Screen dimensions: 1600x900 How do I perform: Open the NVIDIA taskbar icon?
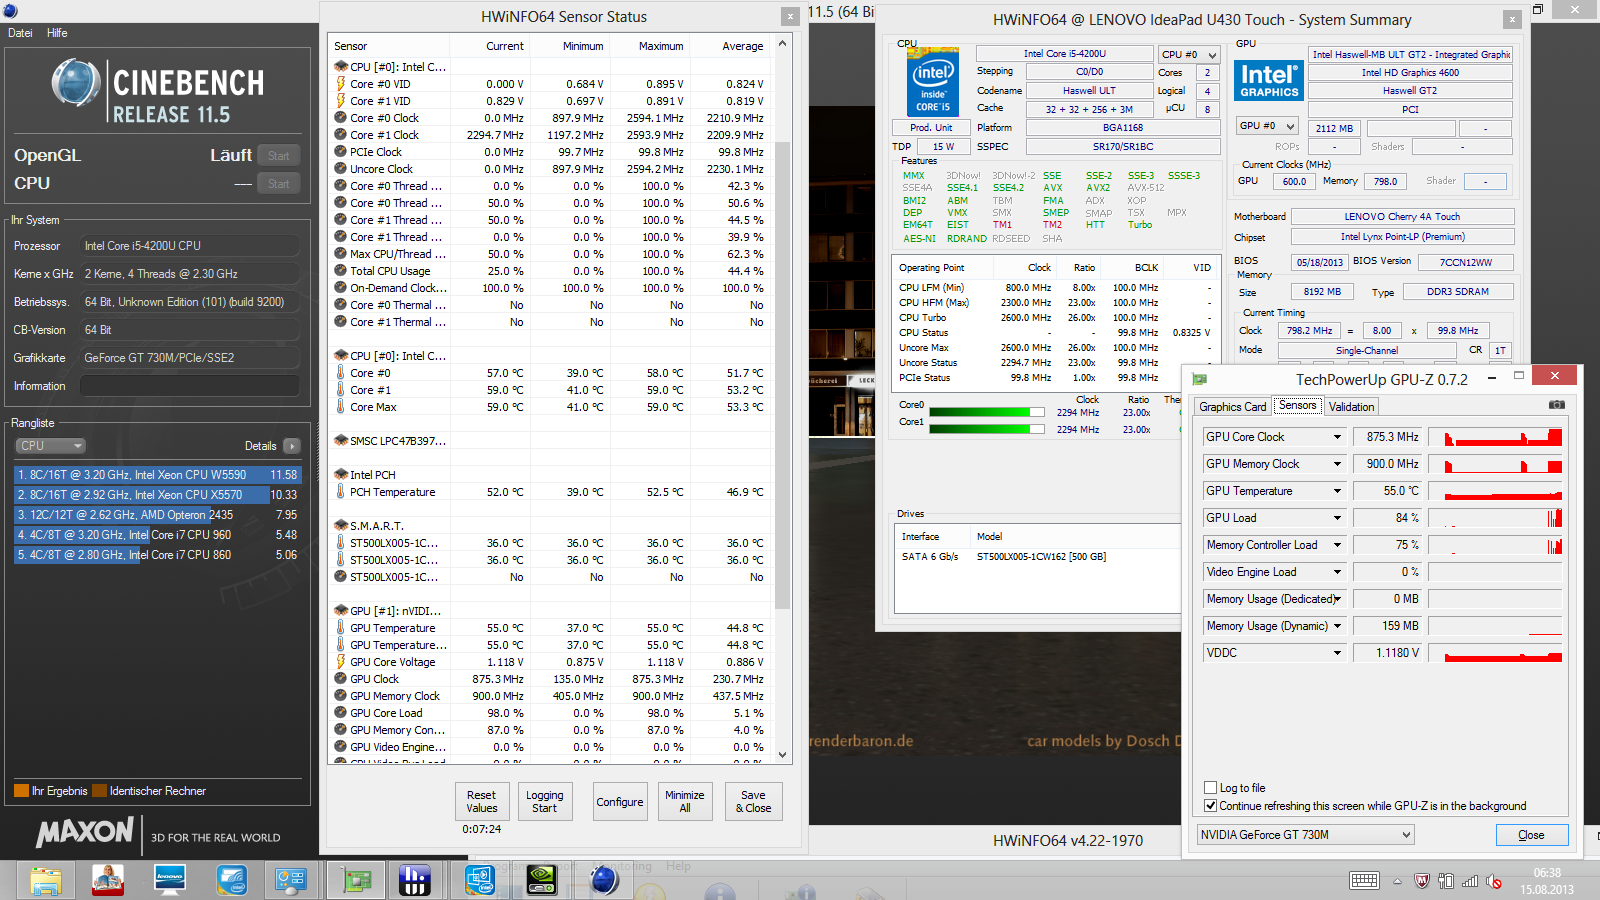[x=542, y=880]
